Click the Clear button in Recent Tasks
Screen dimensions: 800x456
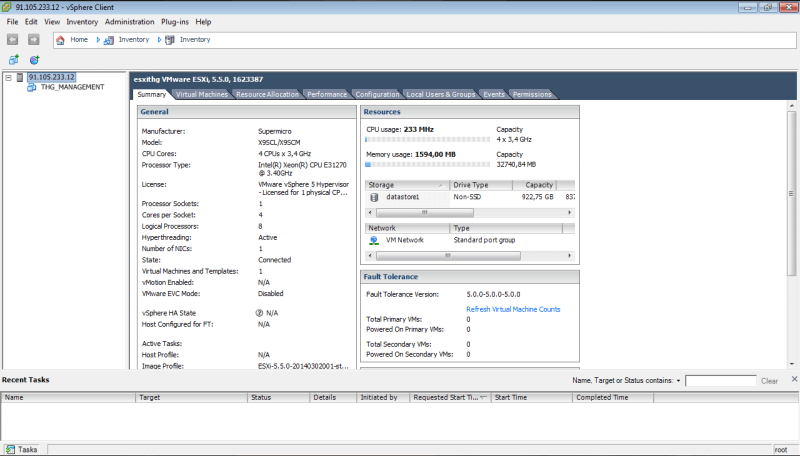click(x=769, y=381)
